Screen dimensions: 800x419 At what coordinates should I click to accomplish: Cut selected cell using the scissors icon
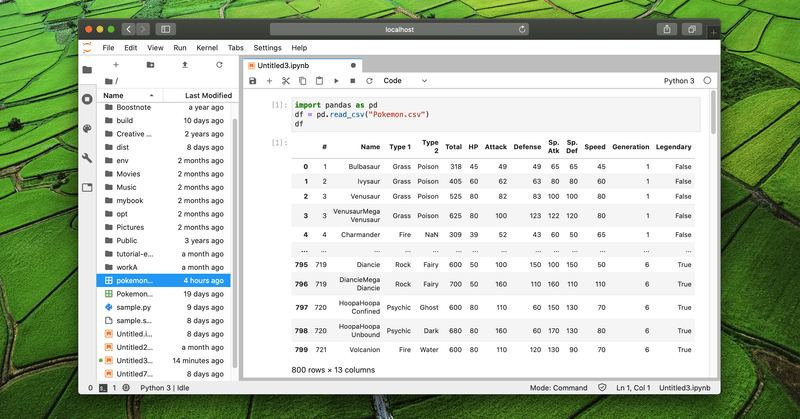[286, 81]
